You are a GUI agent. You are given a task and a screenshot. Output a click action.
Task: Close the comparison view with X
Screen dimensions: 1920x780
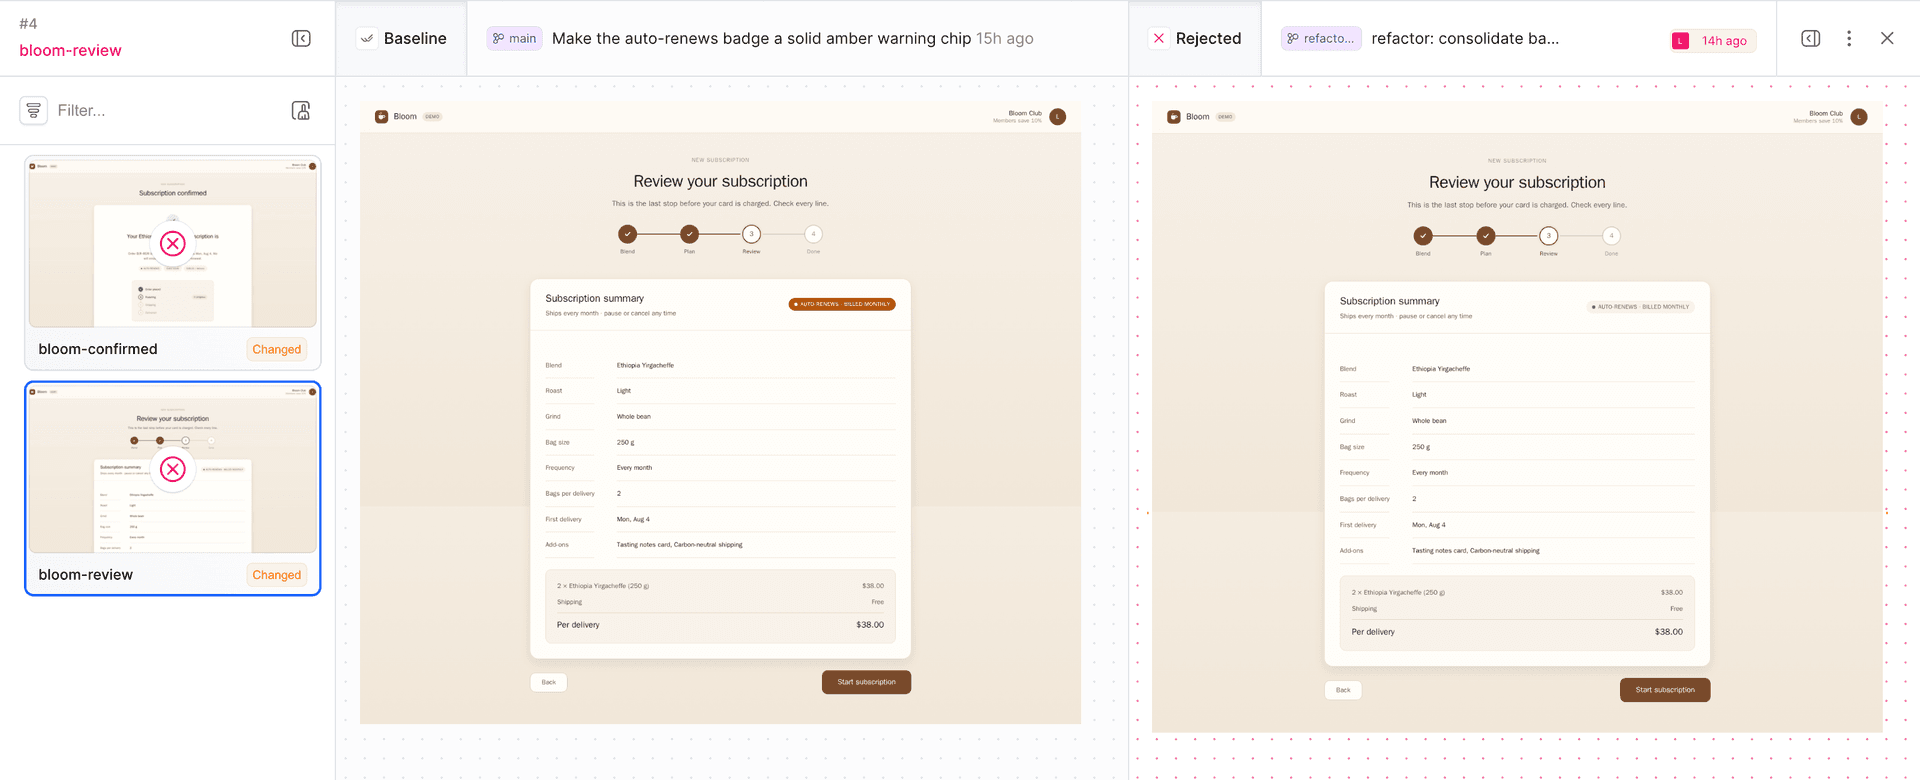coord(1887,38)
